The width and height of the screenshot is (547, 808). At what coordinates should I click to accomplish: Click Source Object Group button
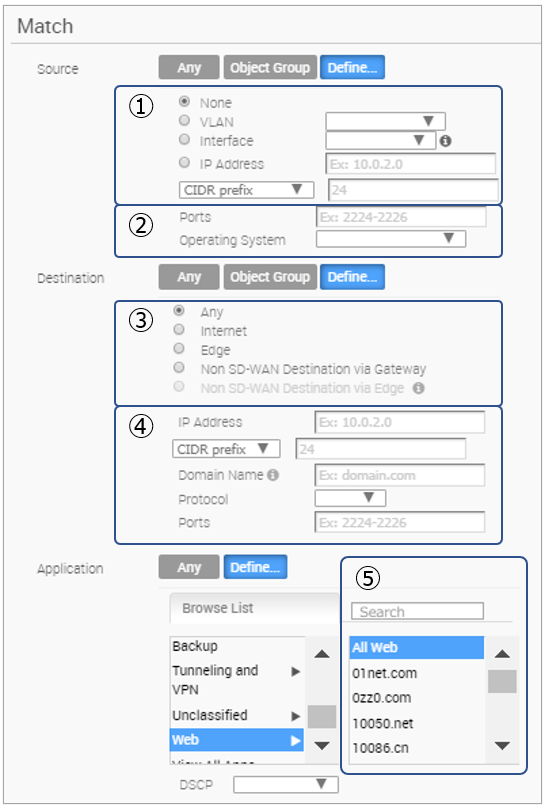pyautogui.click(x=270, y=68)
